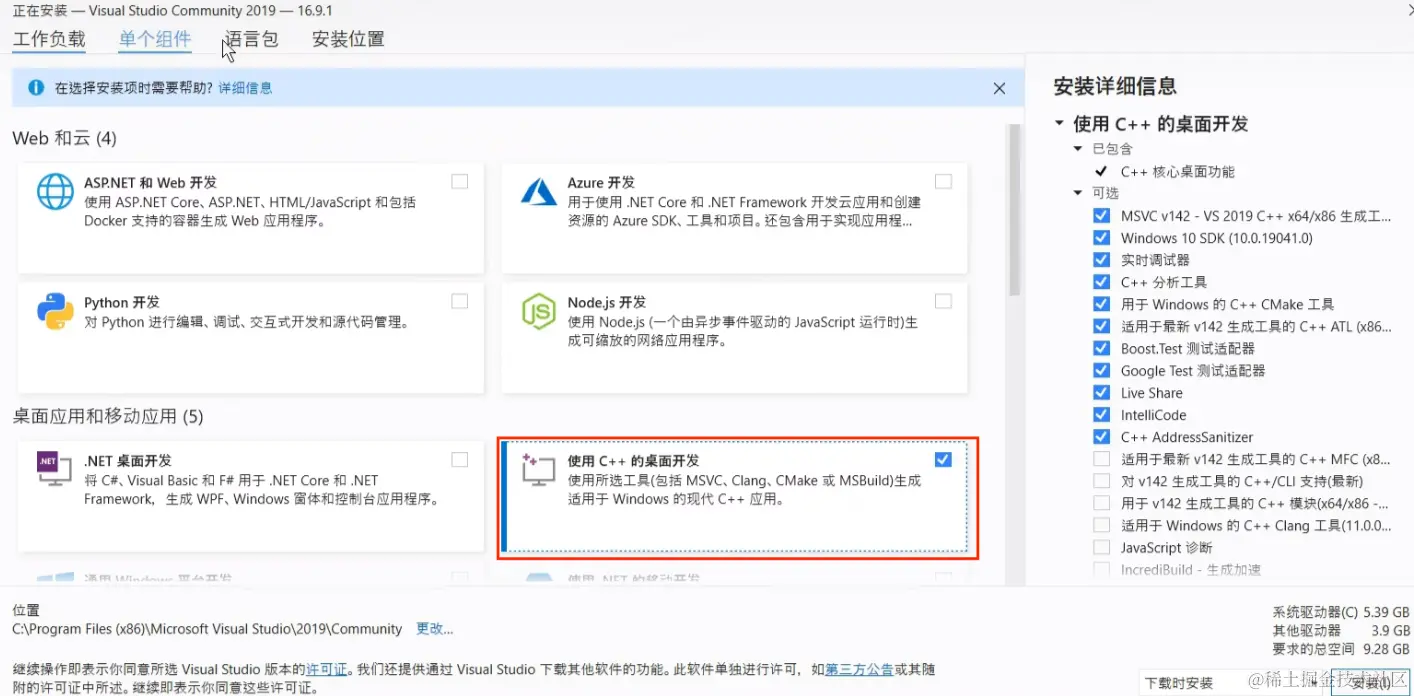Click the ASP.NET globe workload icon
Screen dimensions: 1414x696
click(x=55, y=191)
